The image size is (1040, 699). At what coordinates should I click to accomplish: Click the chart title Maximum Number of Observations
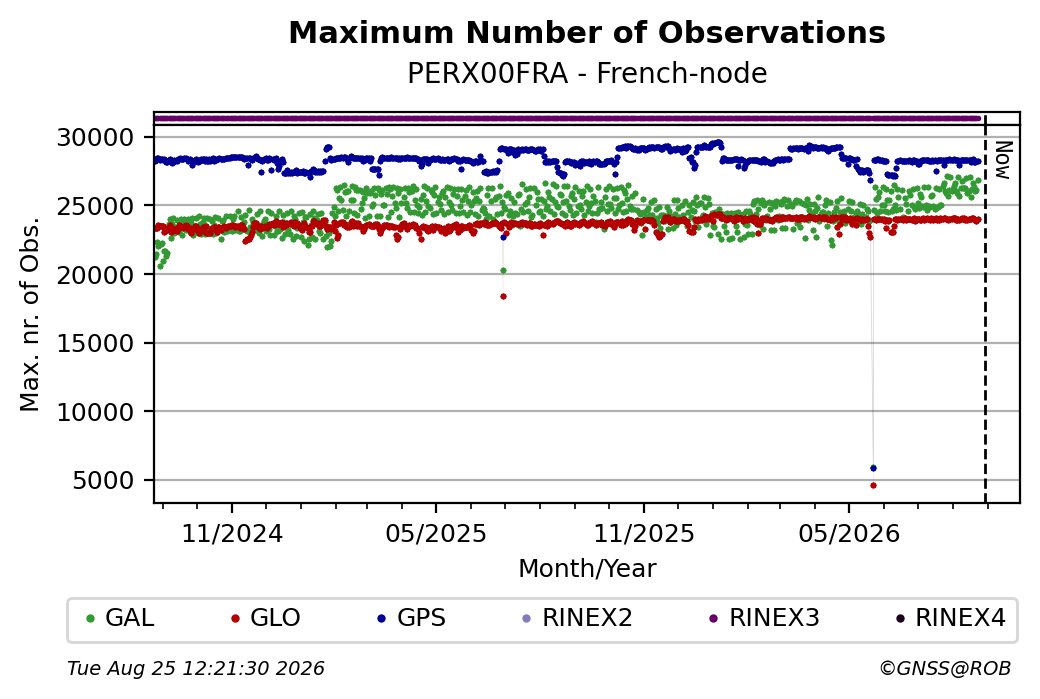click(x=587, y=32)
